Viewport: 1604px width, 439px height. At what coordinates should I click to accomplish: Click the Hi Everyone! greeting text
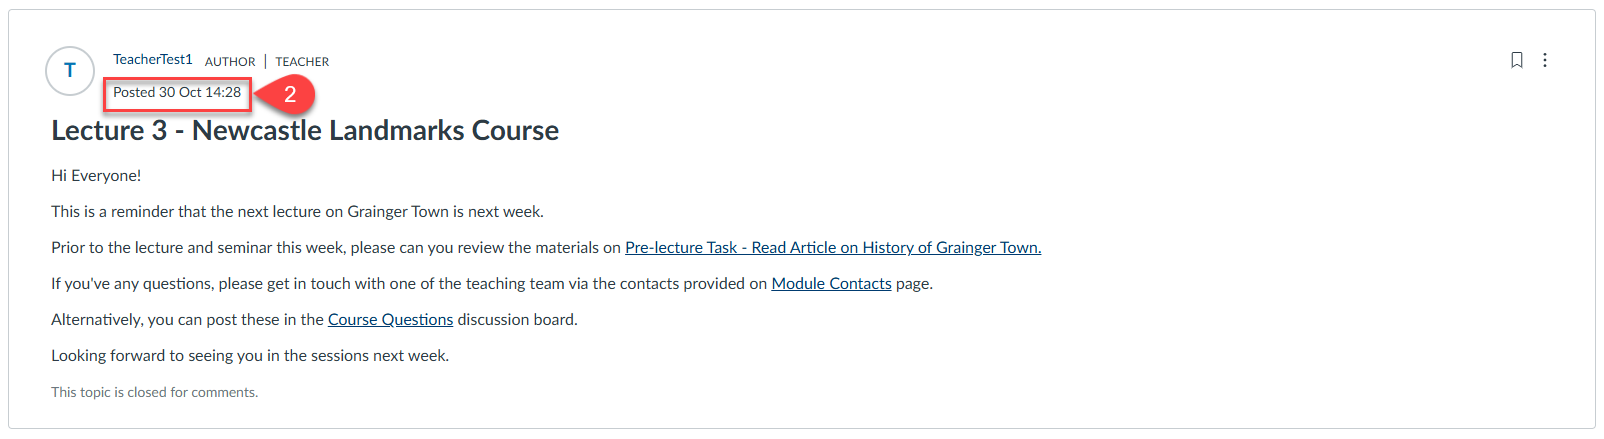[96, 176]
